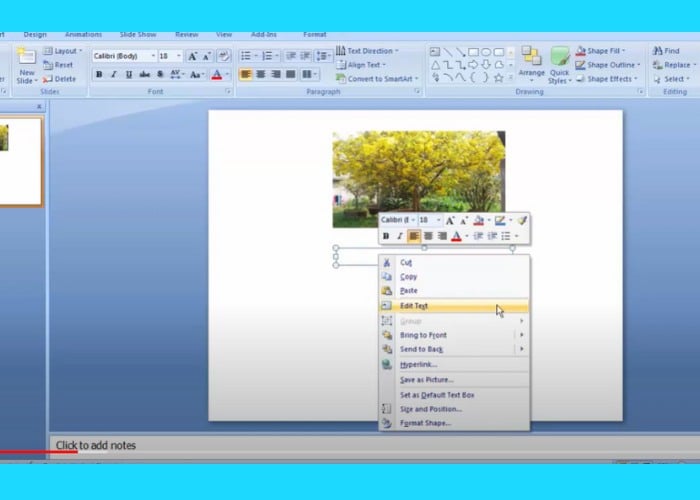The width and height of the screenshot is (700, 500).
Task: Open the Shape Effects menu
Action: tap(606, 79)
